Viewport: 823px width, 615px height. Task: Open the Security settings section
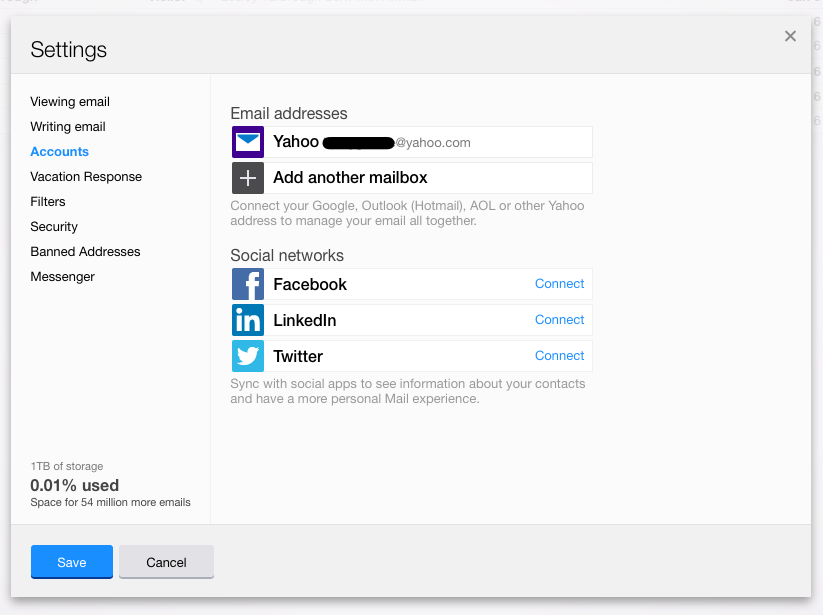click(x=54, y=227)
